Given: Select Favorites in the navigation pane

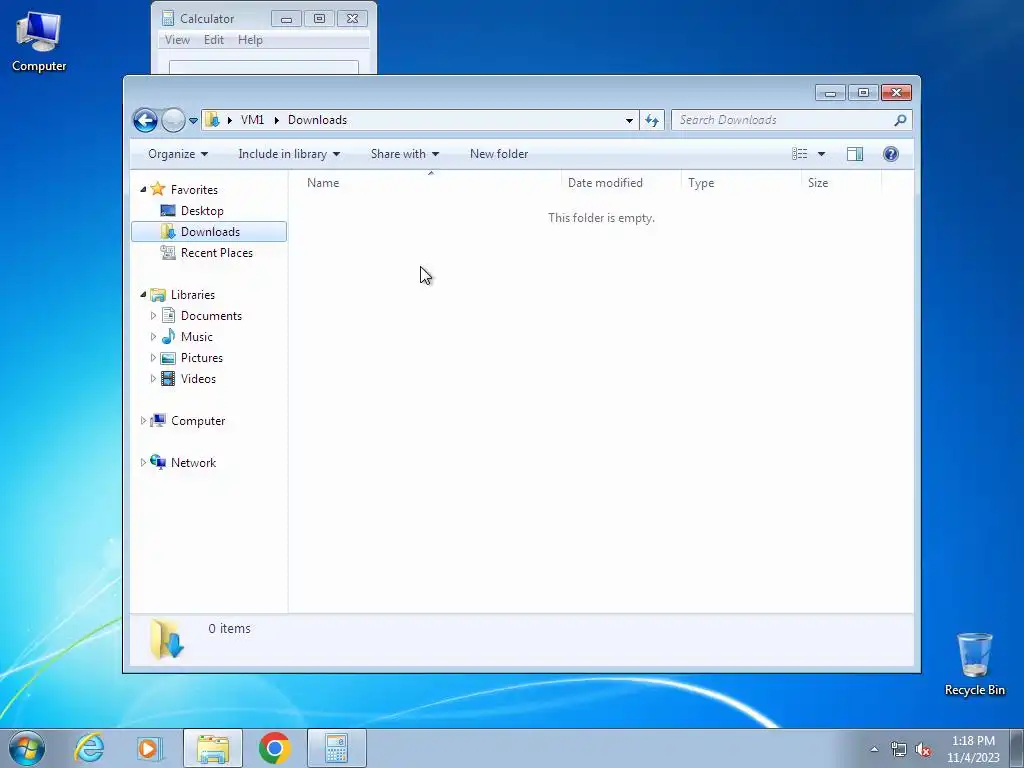Looking at the screenshot, I should 194,189.
